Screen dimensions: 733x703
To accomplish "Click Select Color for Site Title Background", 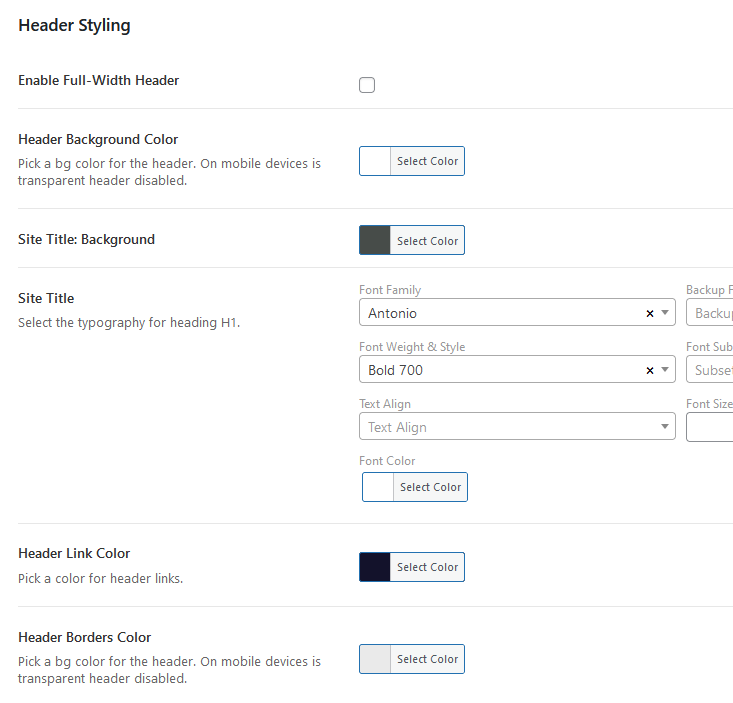I will pyautogui.click(x=427, y=241).
